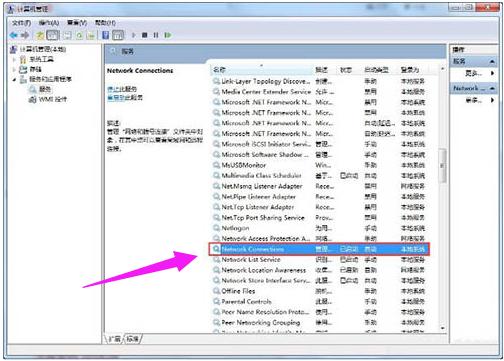Screen dimensions: 504x361
Task: Click the 重启动此服务 link
Action: (125, 98)
